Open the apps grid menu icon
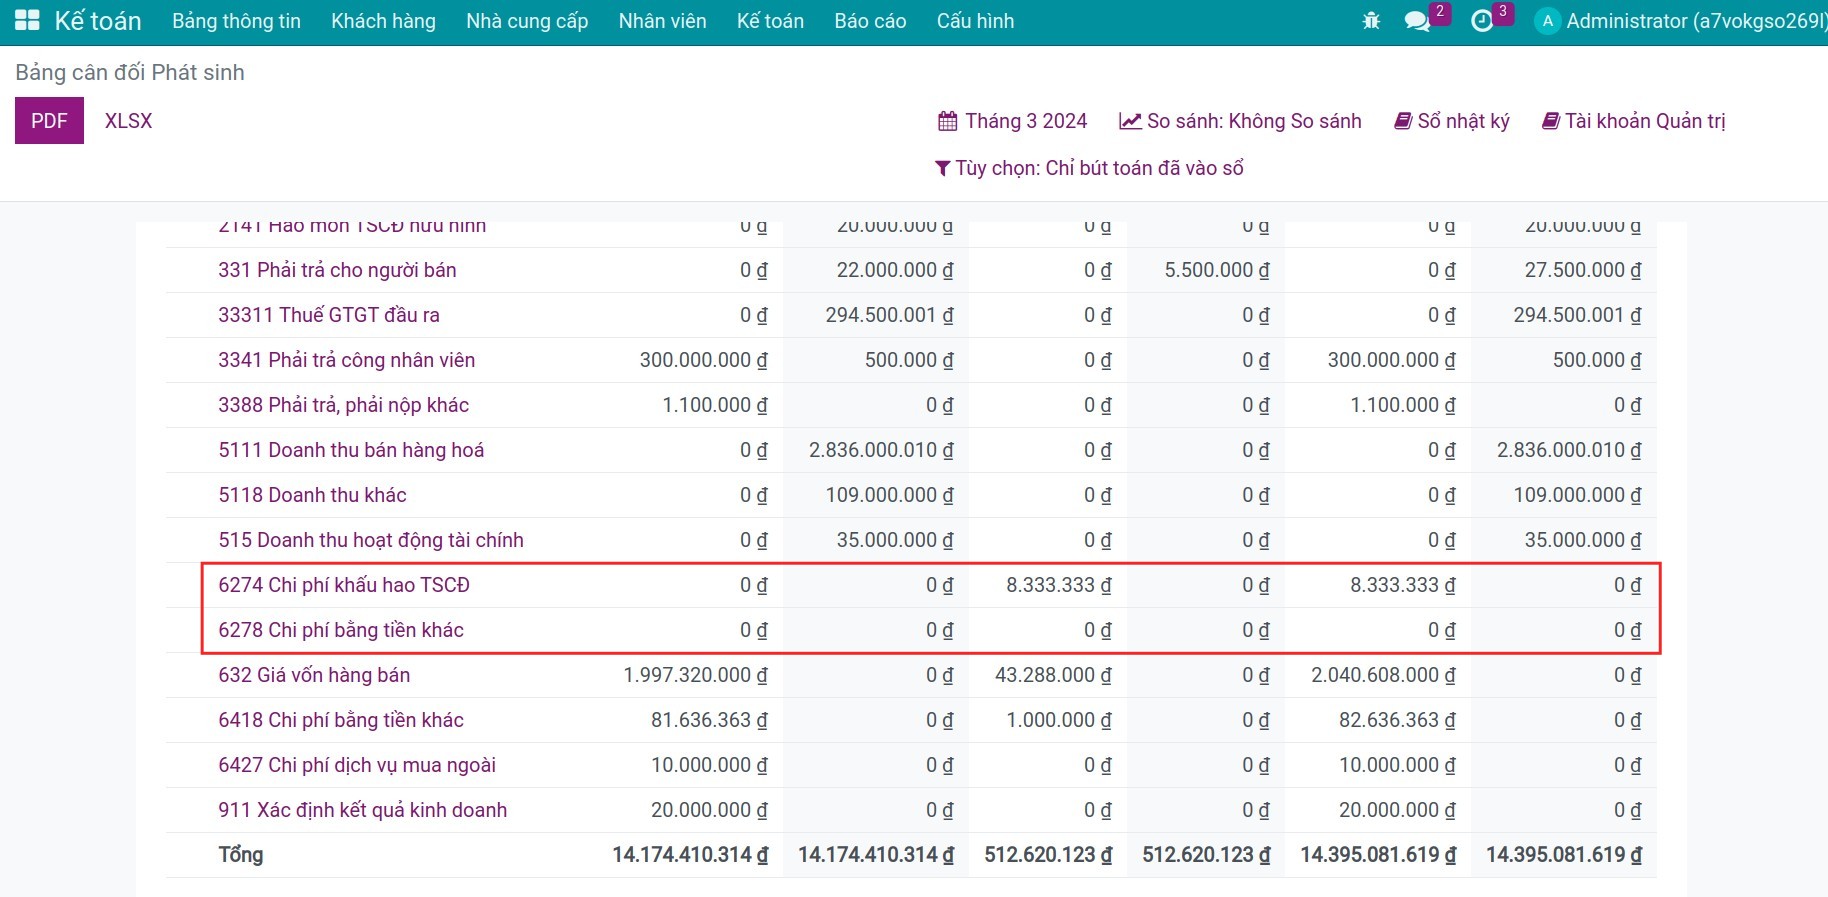 [27, 20]
